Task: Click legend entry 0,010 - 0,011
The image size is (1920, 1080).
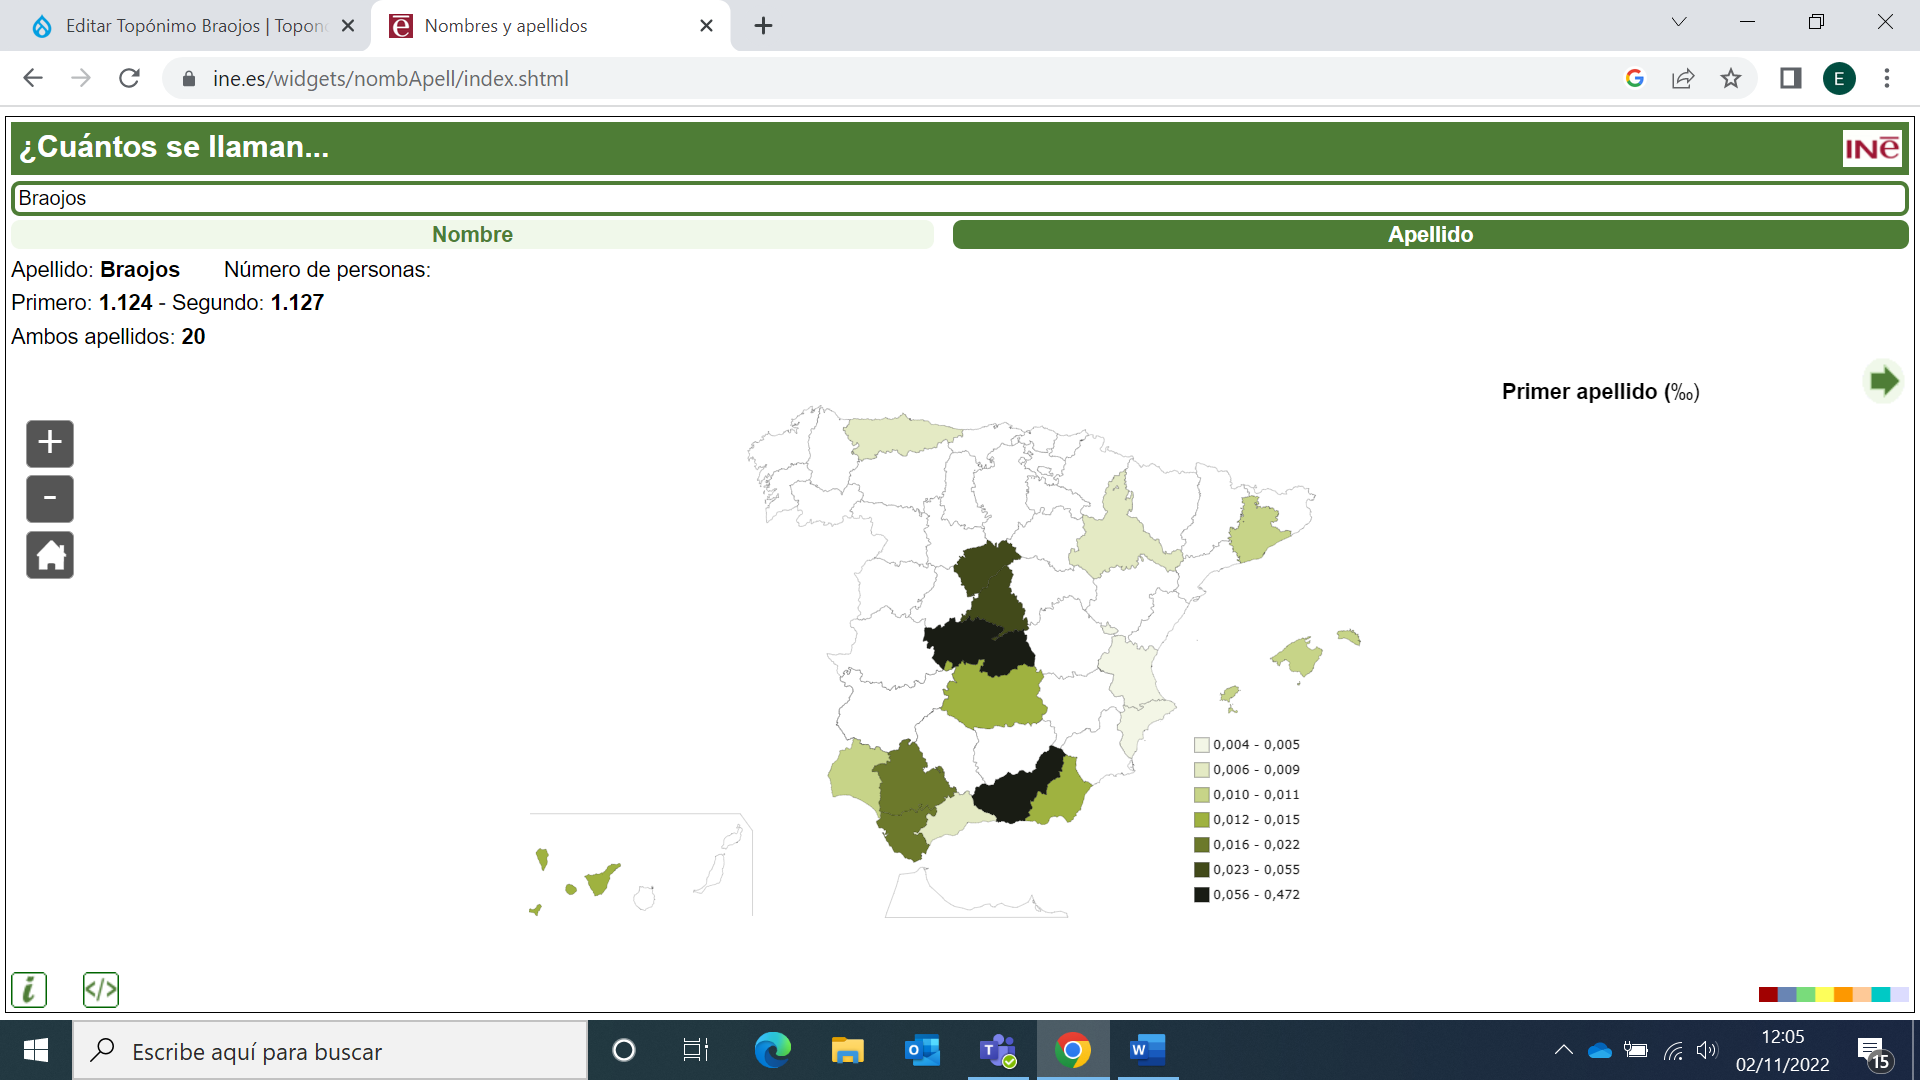Action: click(x=1247, y=795)
